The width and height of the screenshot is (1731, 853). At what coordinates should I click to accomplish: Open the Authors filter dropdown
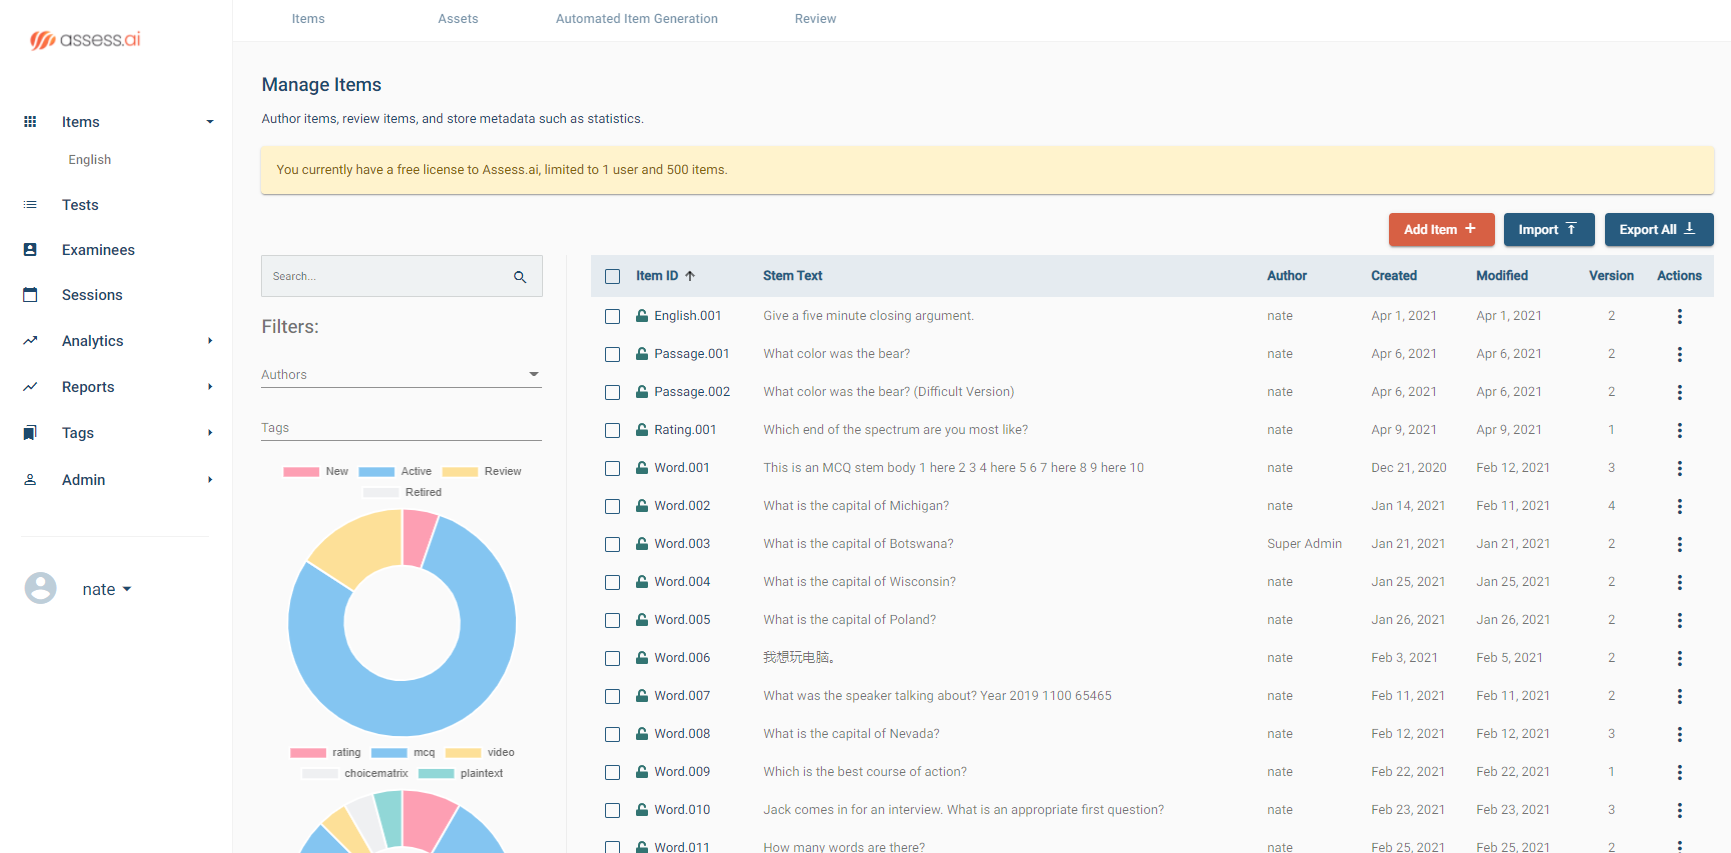pyautogui.click(x=401, y=375)
